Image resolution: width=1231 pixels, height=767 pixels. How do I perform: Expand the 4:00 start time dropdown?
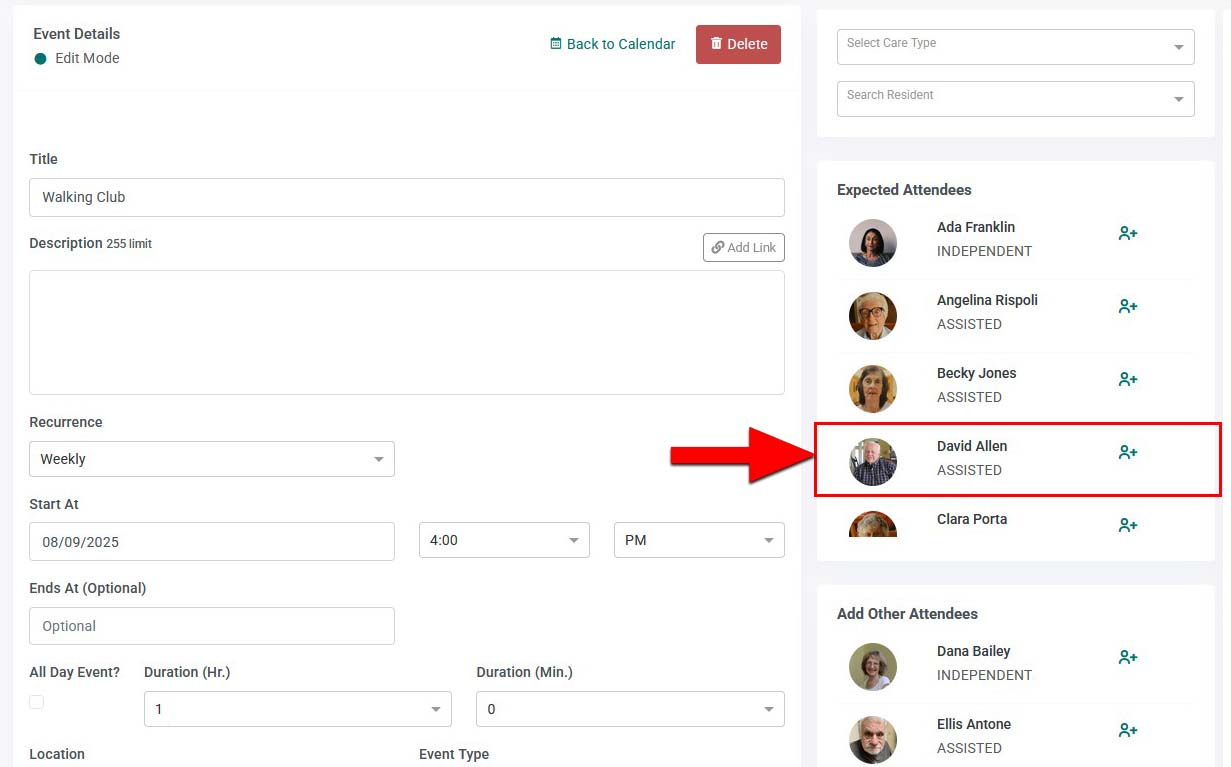click(504, 540)
